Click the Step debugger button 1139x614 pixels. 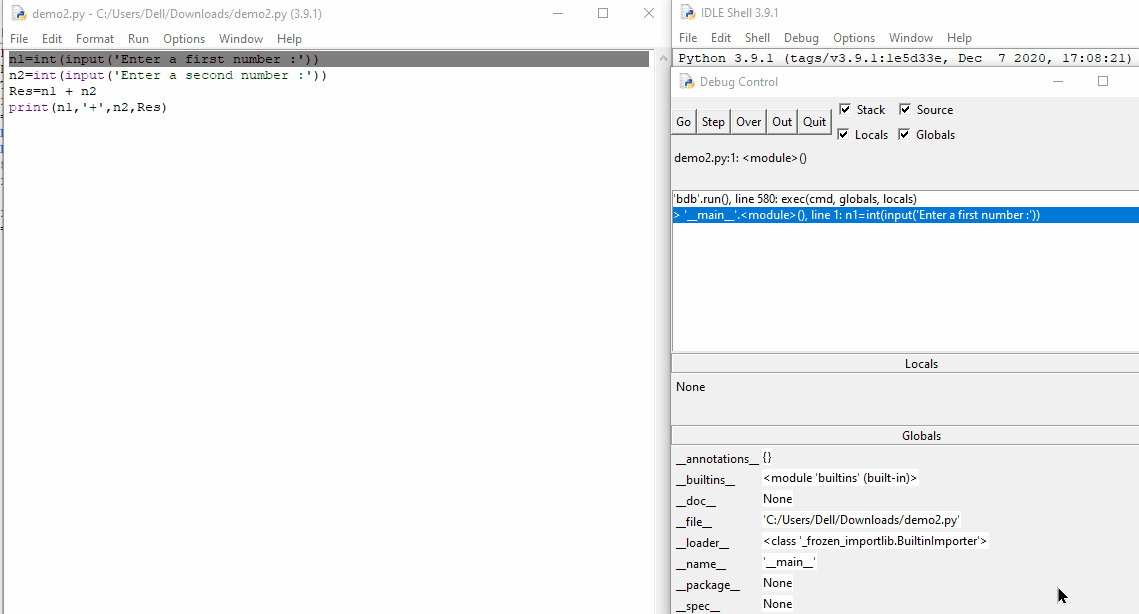tap(713, 122)
